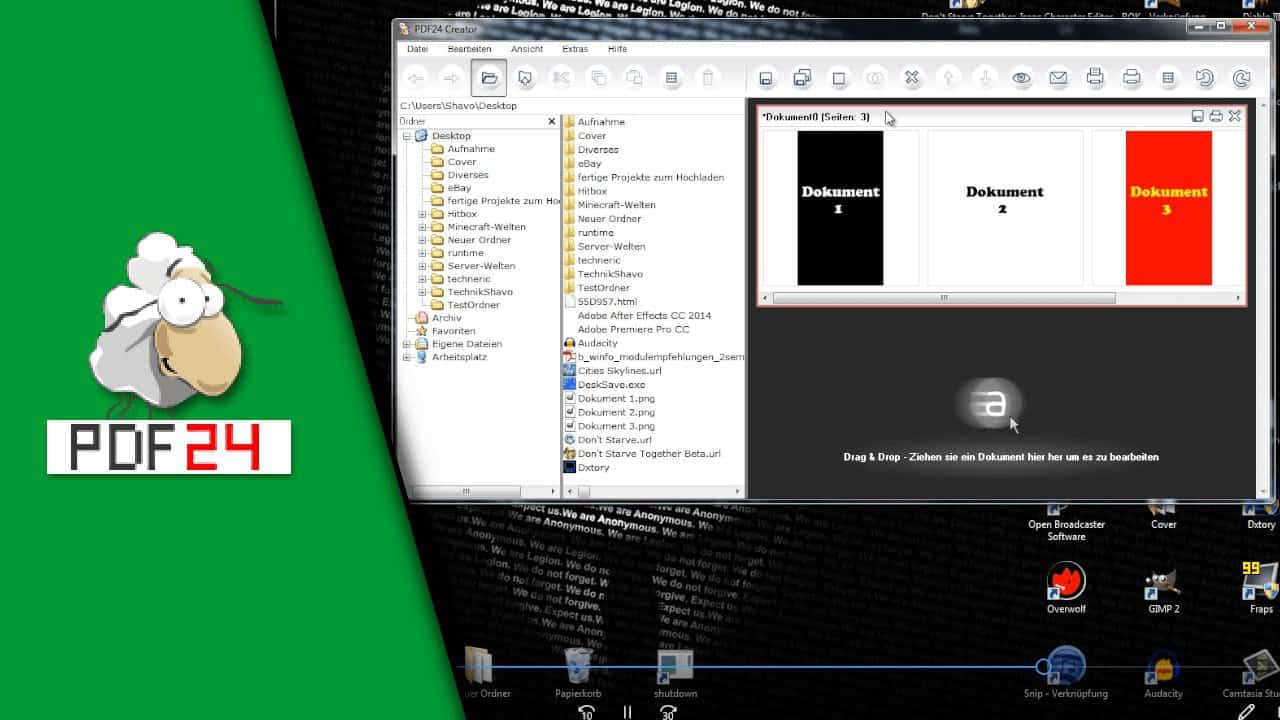Pause the video with the pause button
The width and height of the screenshot is (1280, 720).
627,712
